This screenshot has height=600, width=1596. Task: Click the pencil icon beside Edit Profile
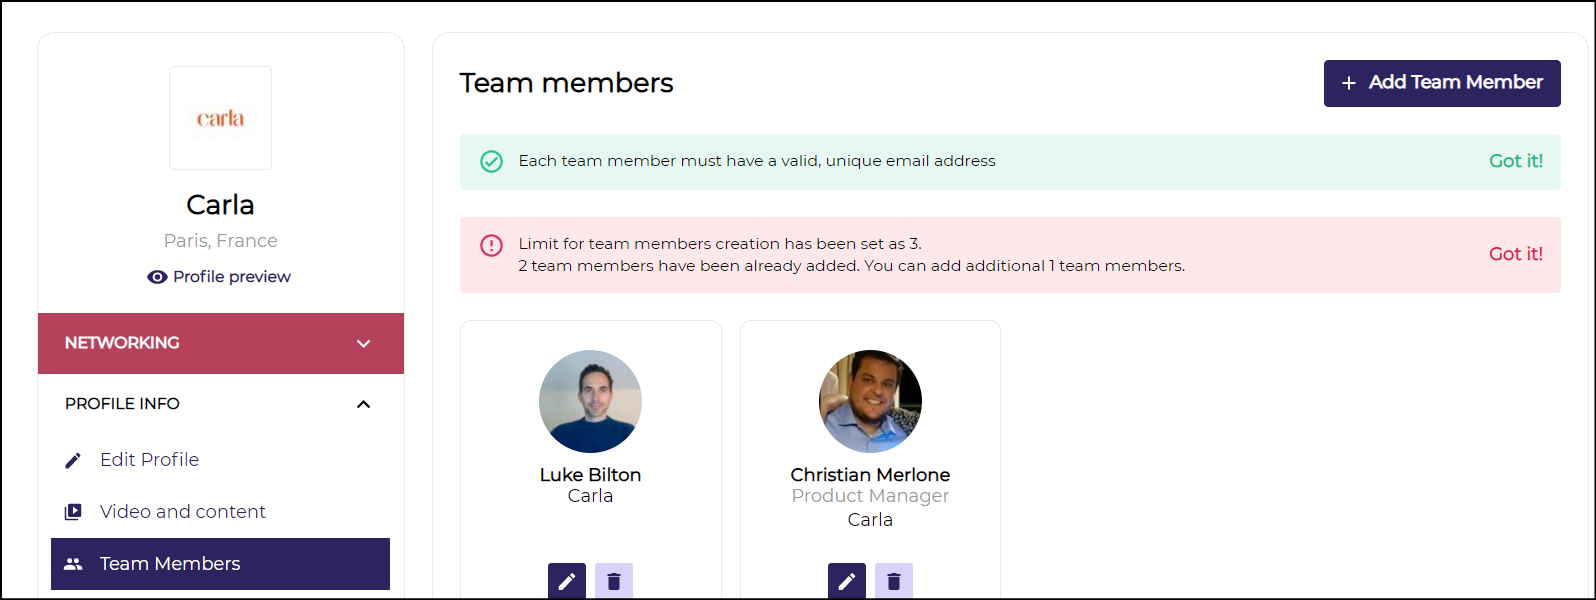coord(73,460)
